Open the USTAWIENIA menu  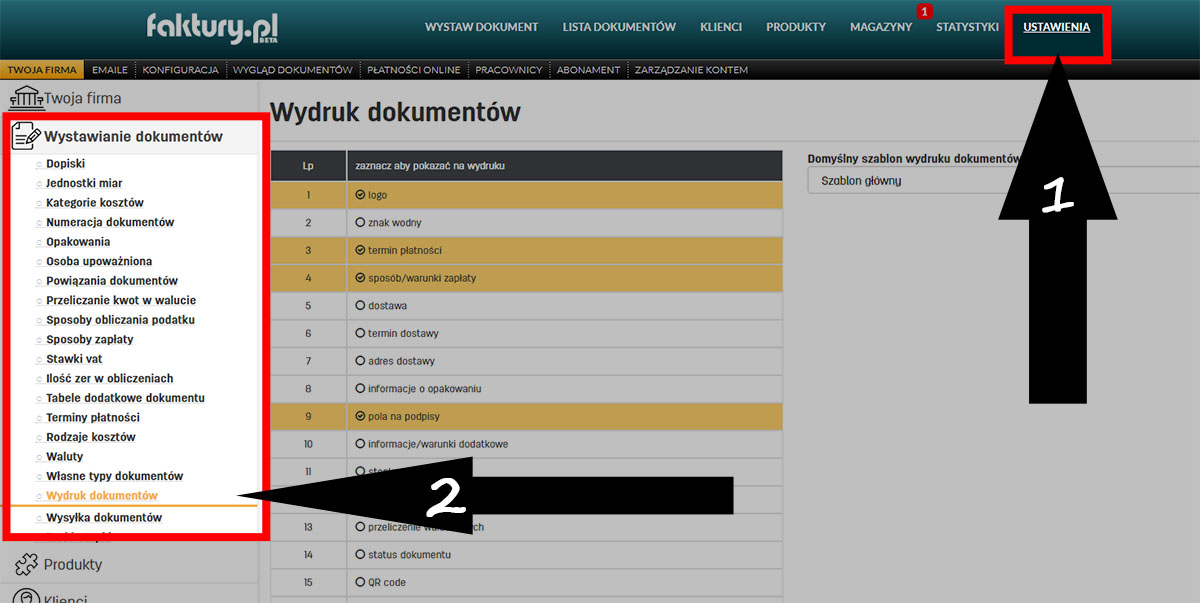point(1056,27)
